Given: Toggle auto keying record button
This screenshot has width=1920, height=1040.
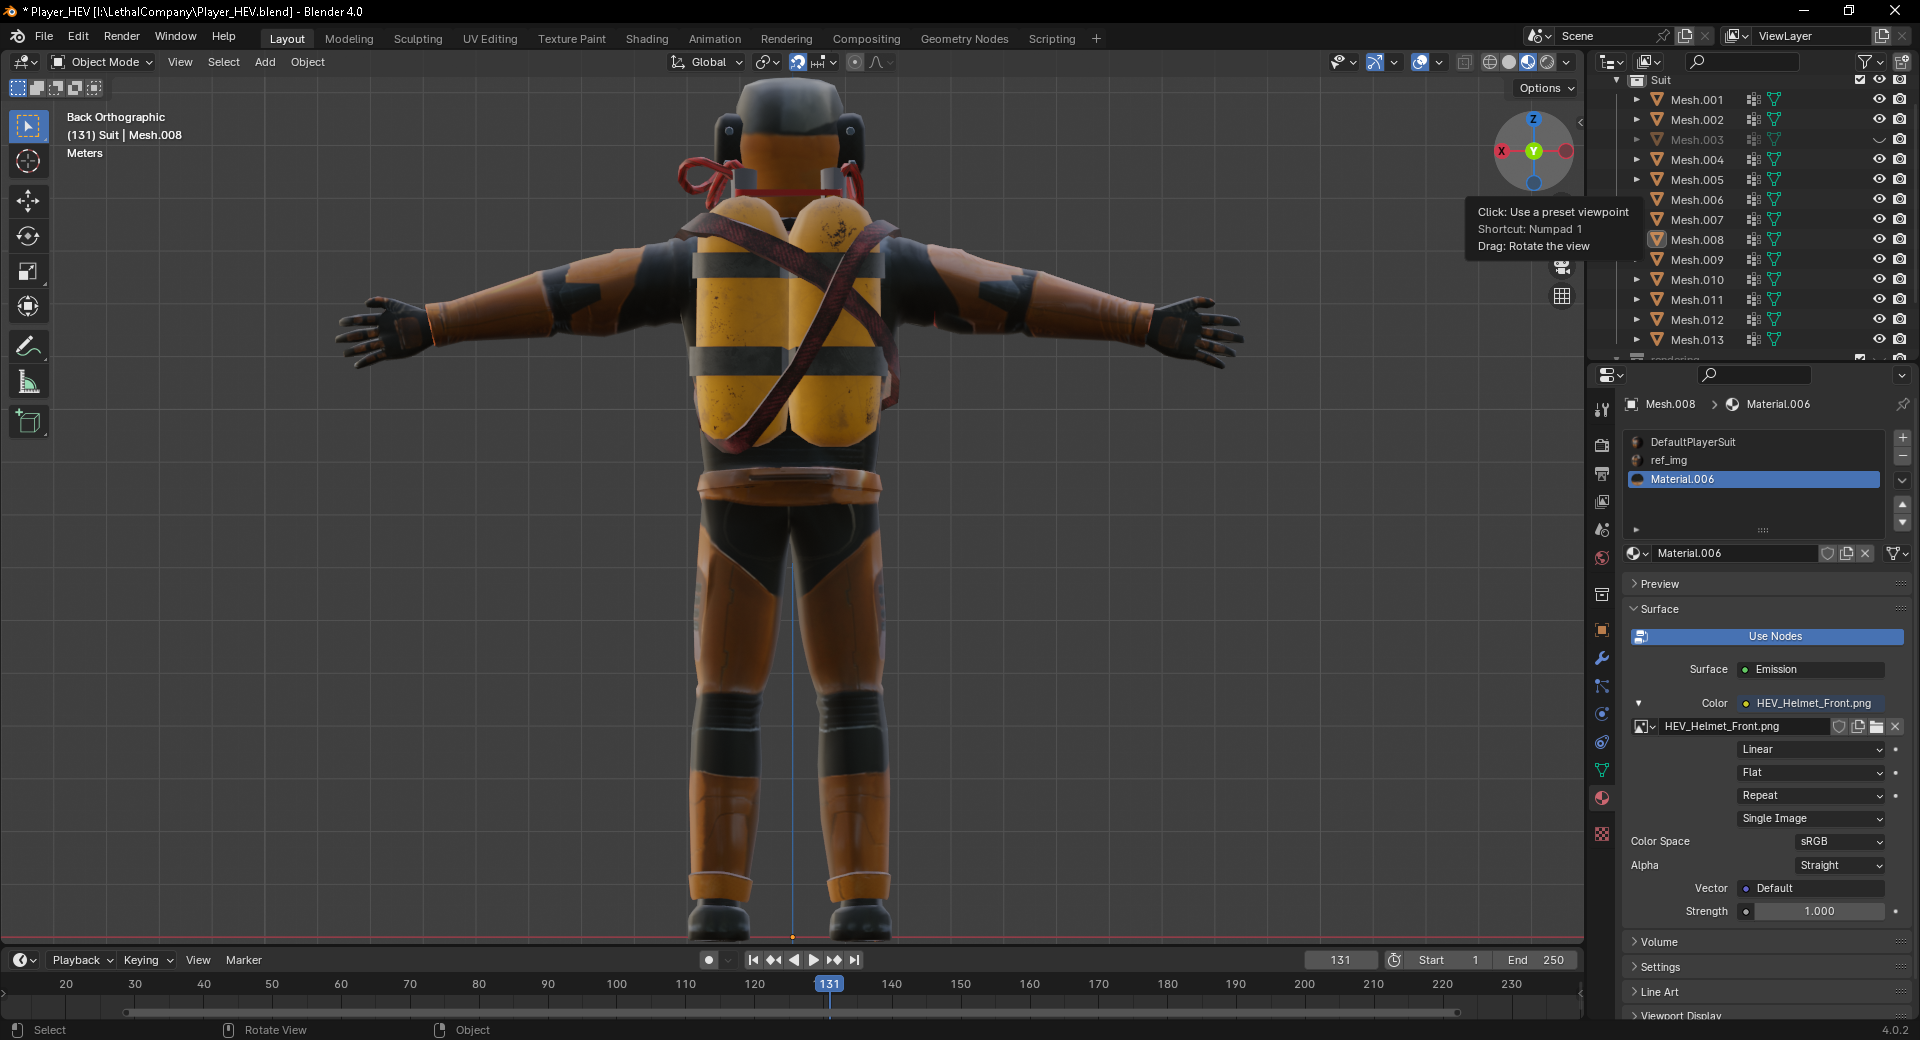Looking at the screenshot, I should tap(709, 960).
